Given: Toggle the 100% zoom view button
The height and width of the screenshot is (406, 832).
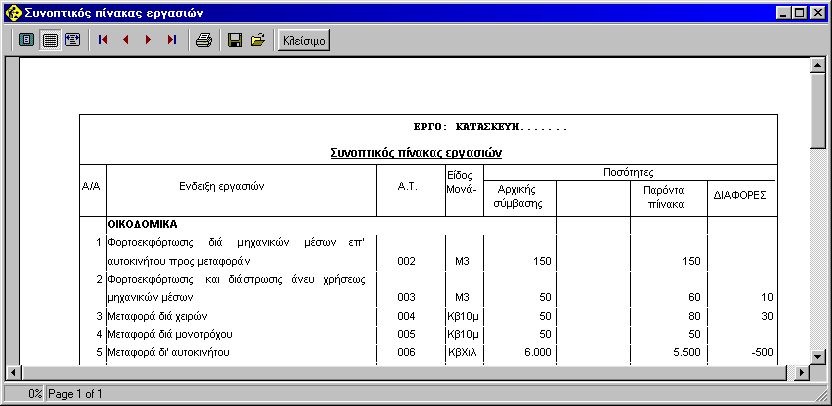Looking at the screenshot, I should pos(49,40).
